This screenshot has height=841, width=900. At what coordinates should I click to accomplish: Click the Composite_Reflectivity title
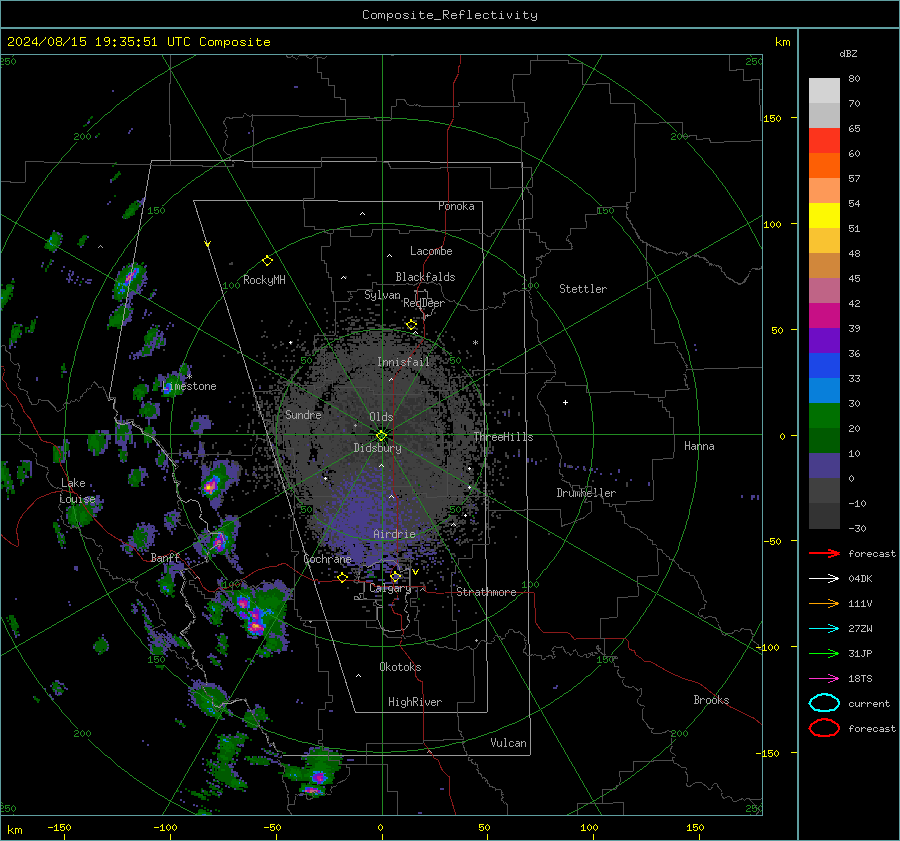tap(450, 15)
